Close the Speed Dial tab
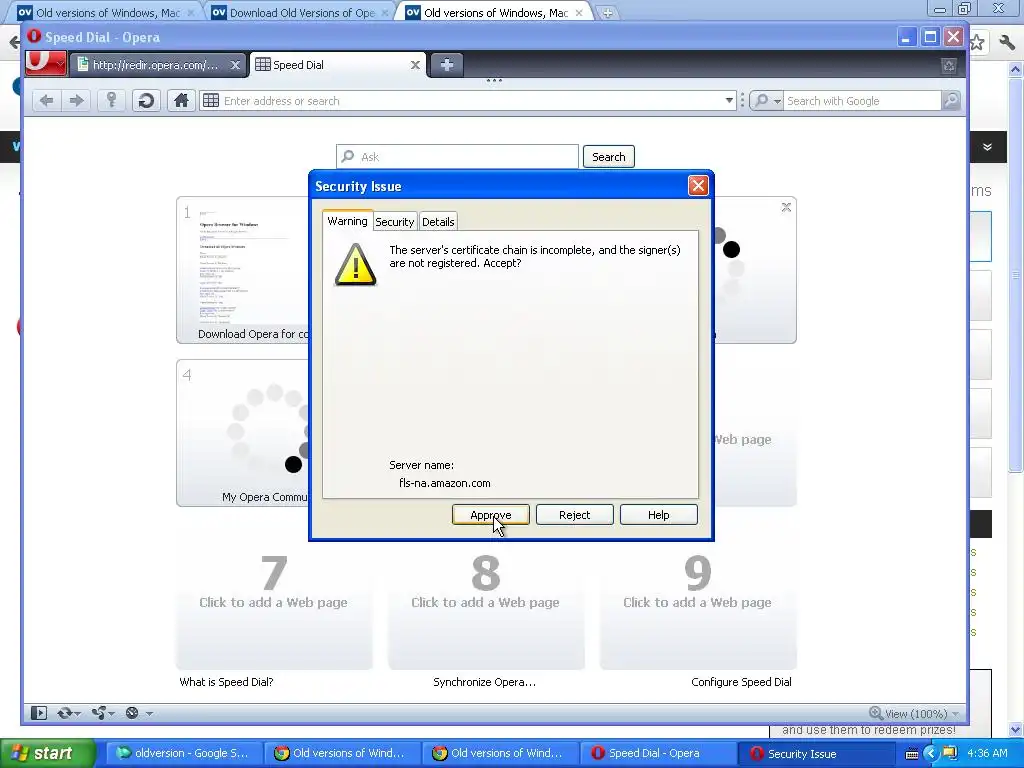This screenshot has height=768, width=1024. [415, 65]
